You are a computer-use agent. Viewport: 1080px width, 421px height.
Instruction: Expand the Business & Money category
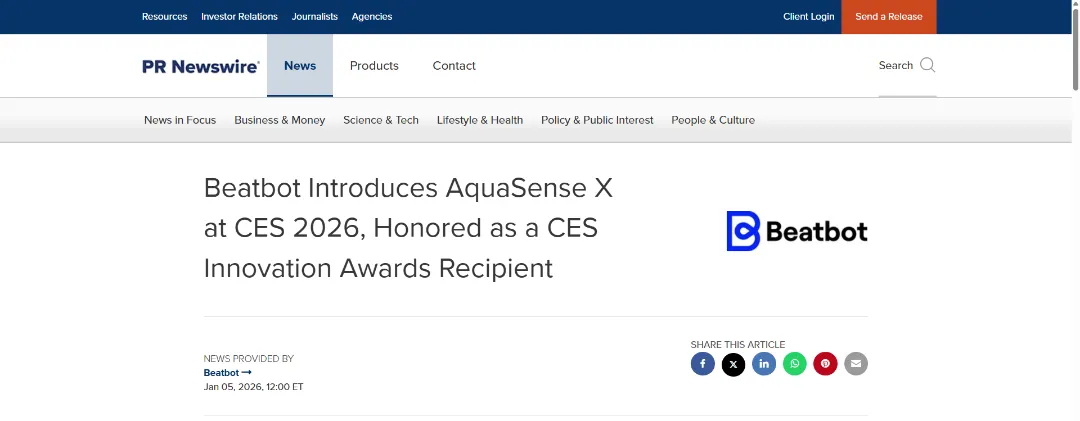280,120
